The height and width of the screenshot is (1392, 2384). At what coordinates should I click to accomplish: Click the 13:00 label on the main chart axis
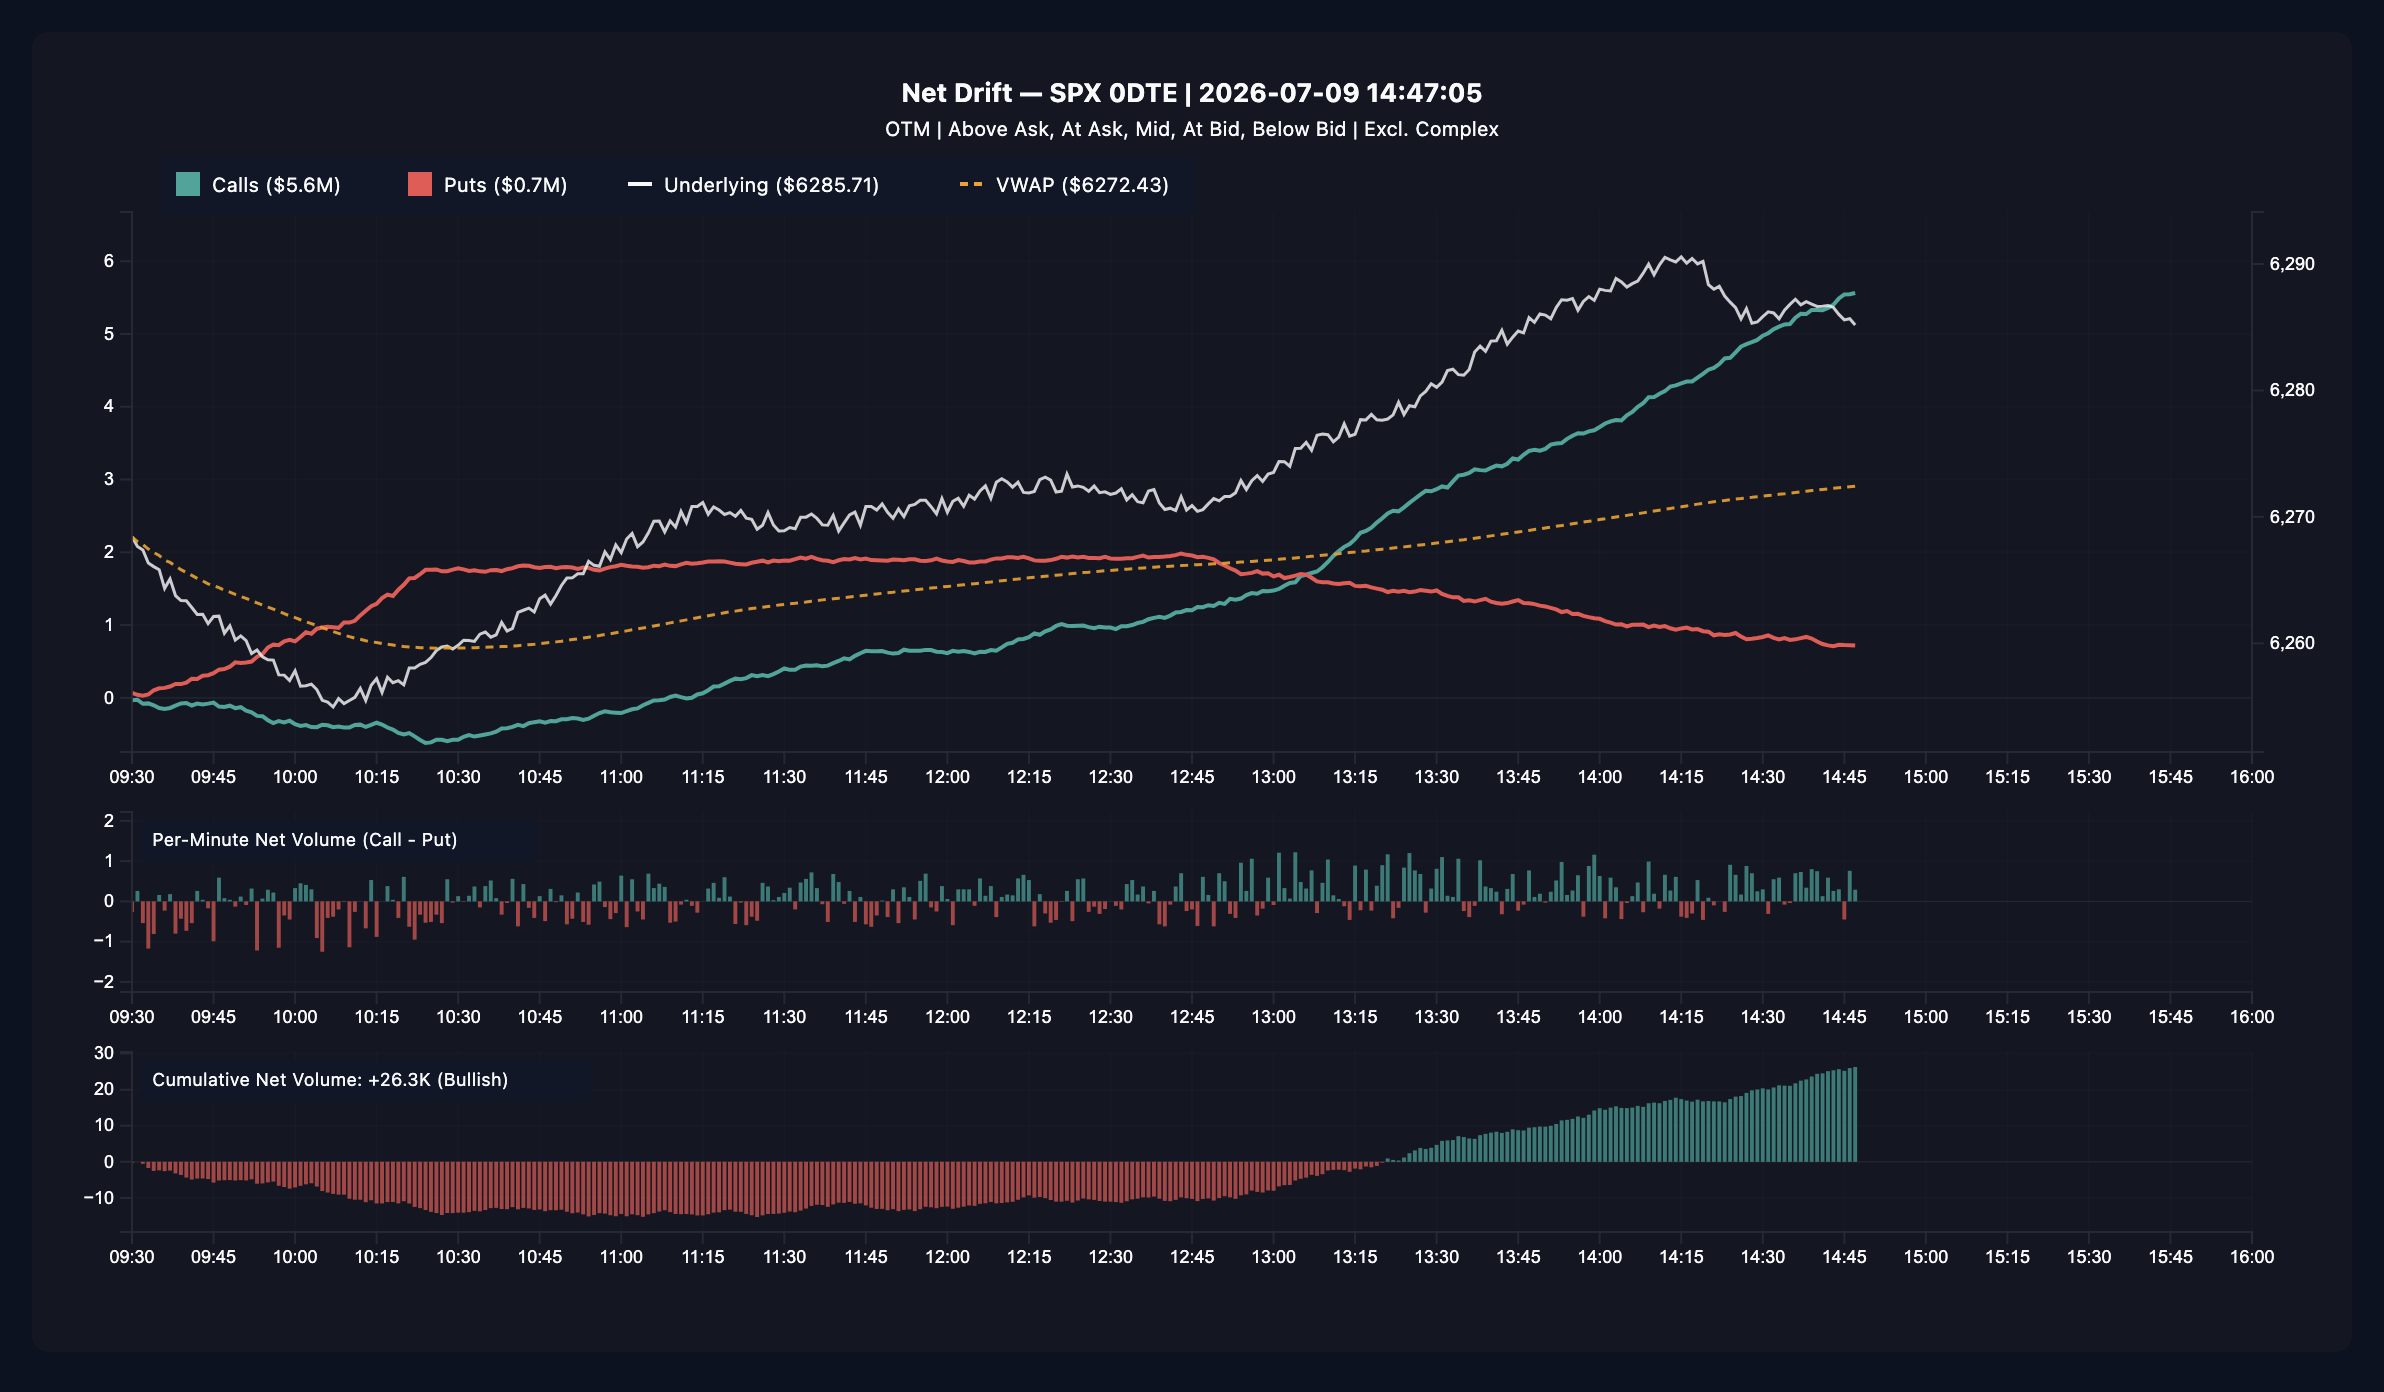pyautogui.click(x=1274, y=777)
